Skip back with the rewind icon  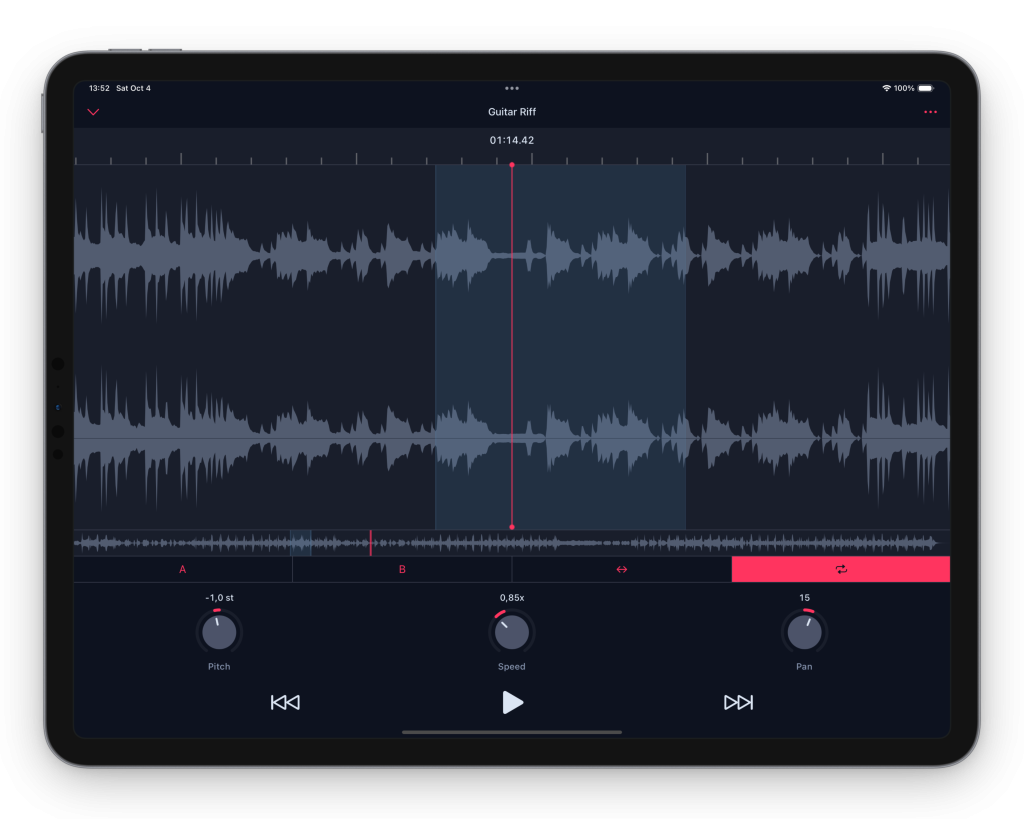click(x=285, y=703)
